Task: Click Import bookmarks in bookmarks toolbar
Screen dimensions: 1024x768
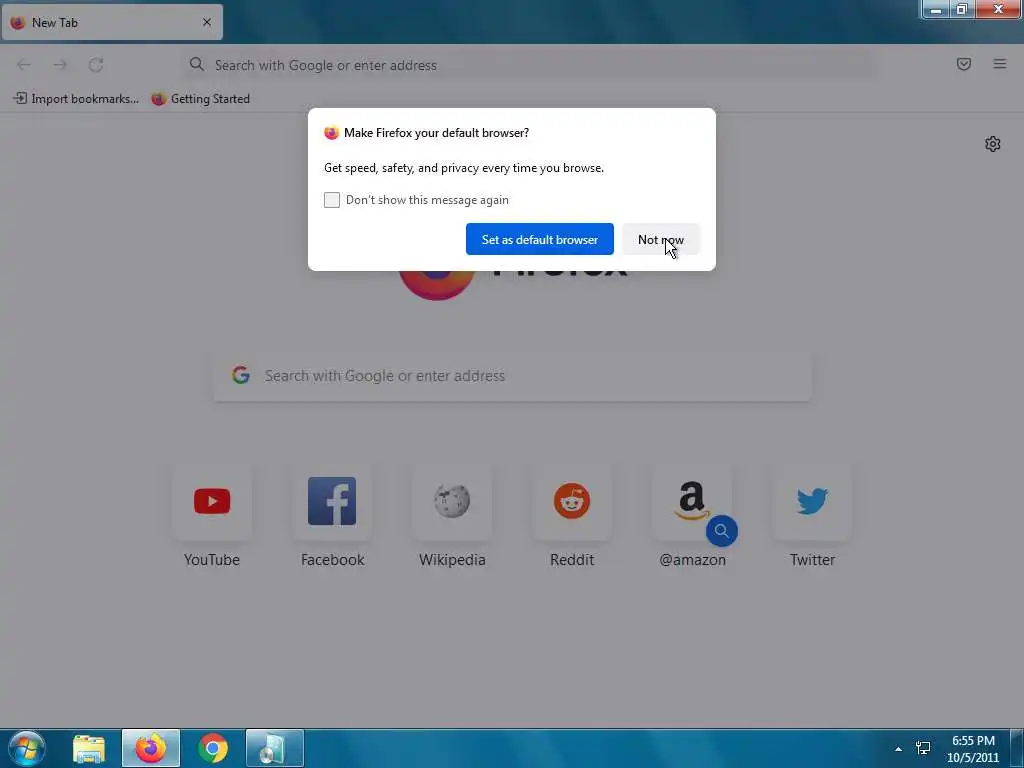Action: point(76,99)
